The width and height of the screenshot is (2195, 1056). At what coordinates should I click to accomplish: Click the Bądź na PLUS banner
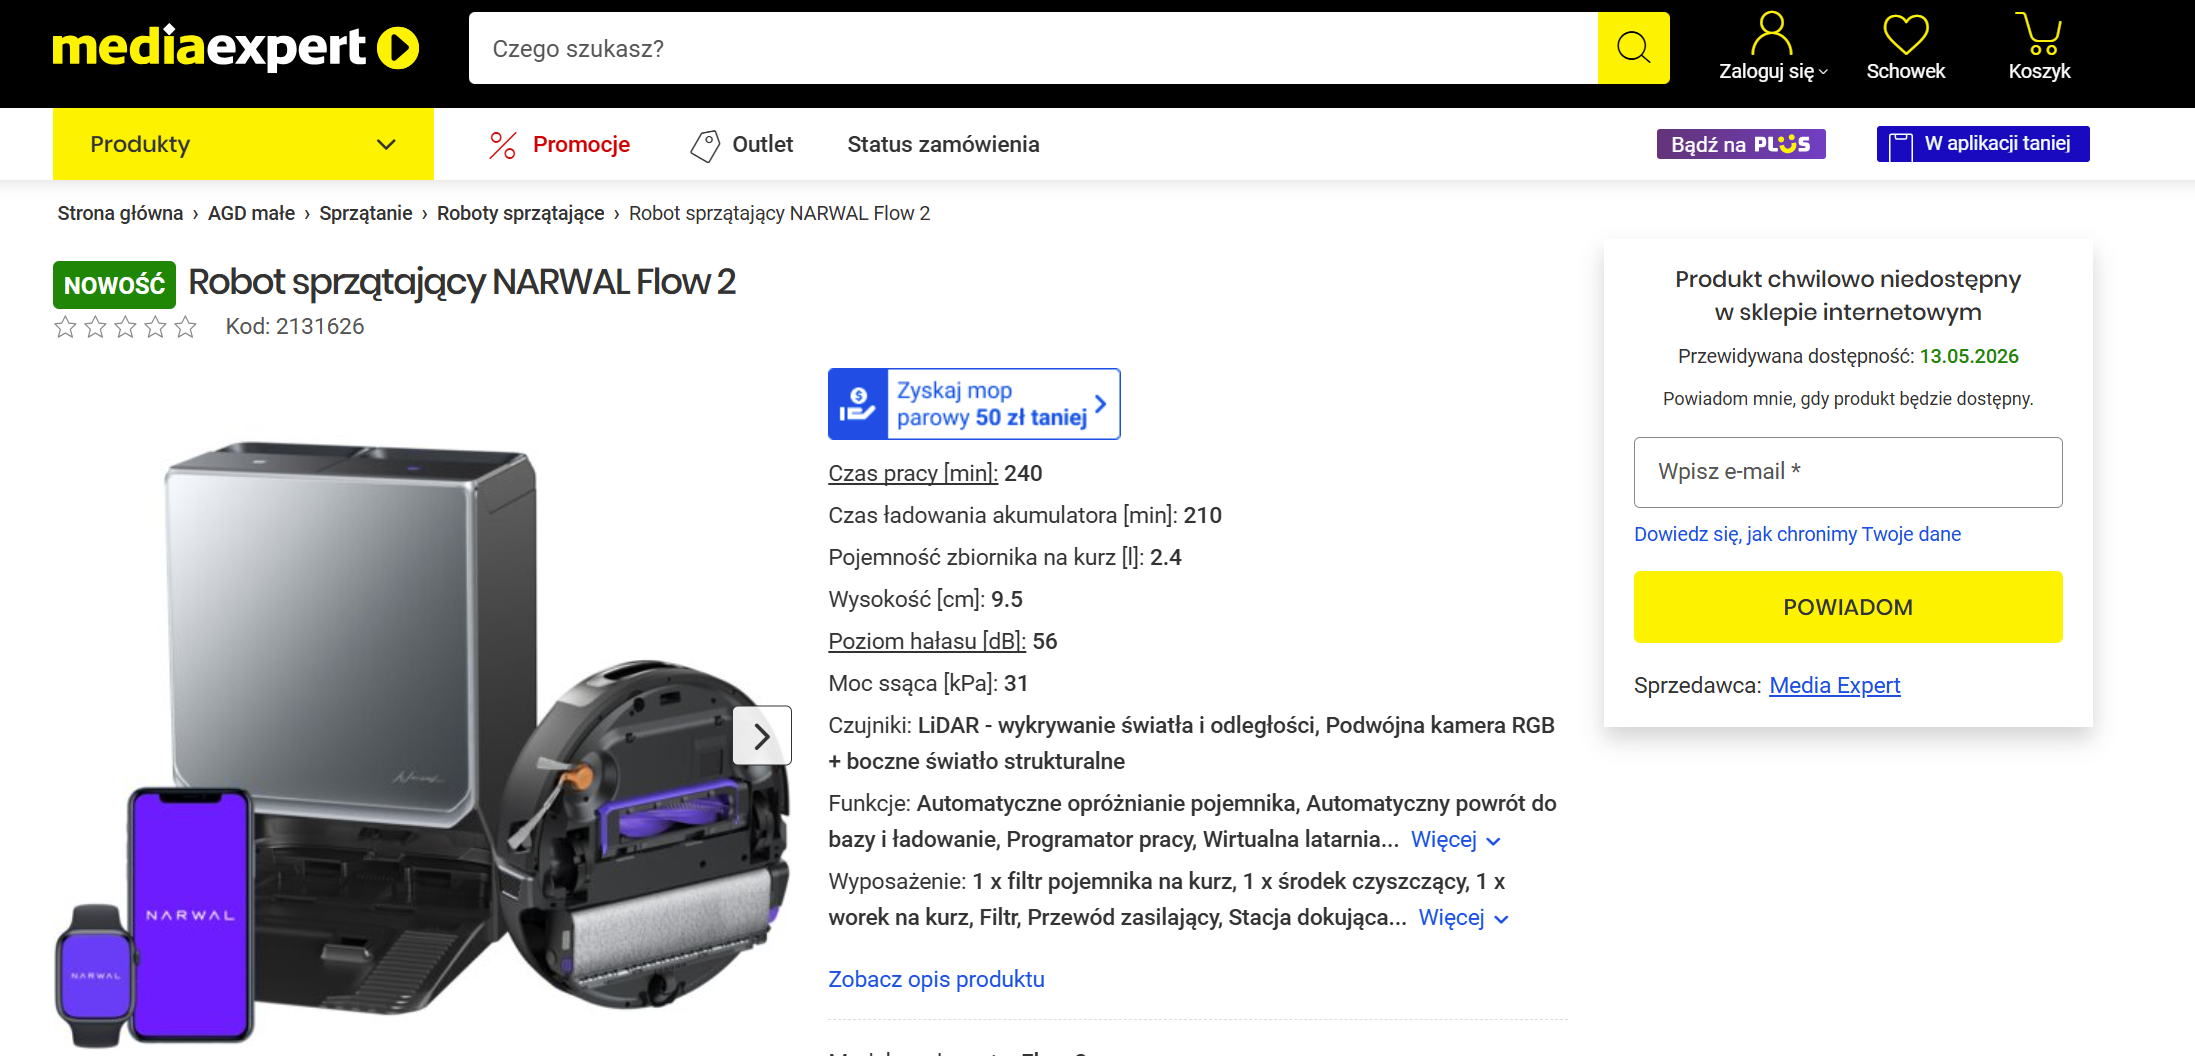pyautogui.click(x=1741, y=144)
